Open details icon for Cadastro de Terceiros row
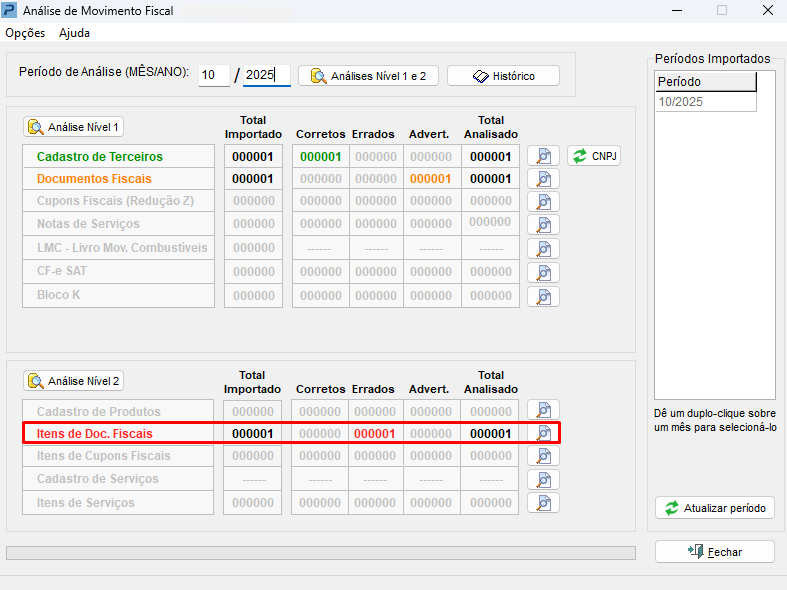Viewport: 787px width, 590px height. point(543,156)
